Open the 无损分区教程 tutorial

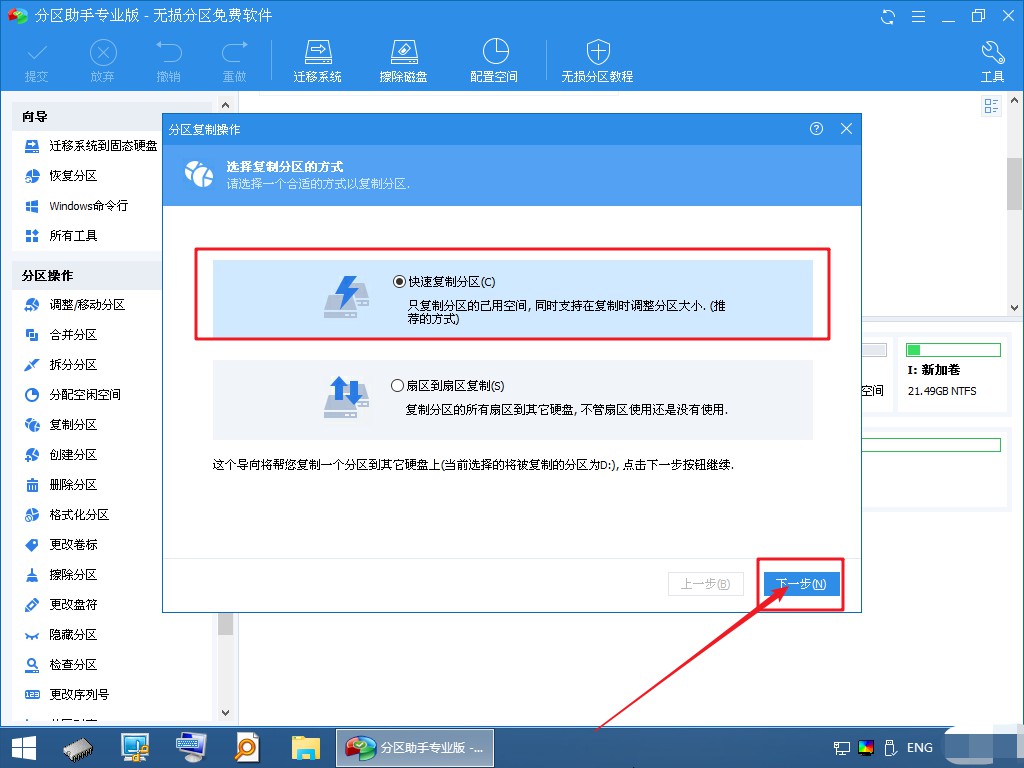[598, 61]
